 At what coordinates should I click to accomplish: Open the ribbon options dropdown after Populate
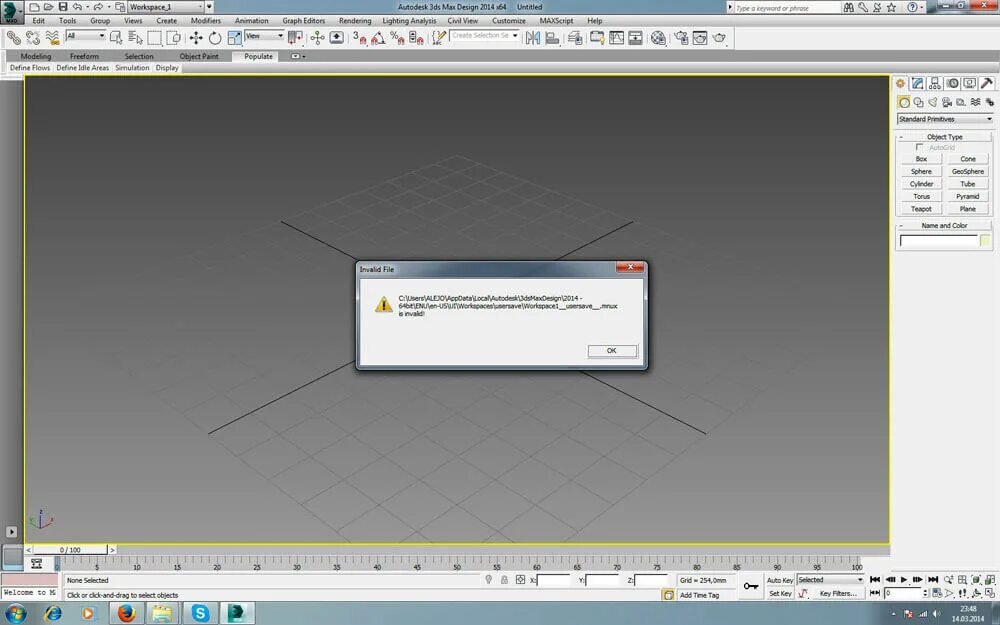point(298,56)
